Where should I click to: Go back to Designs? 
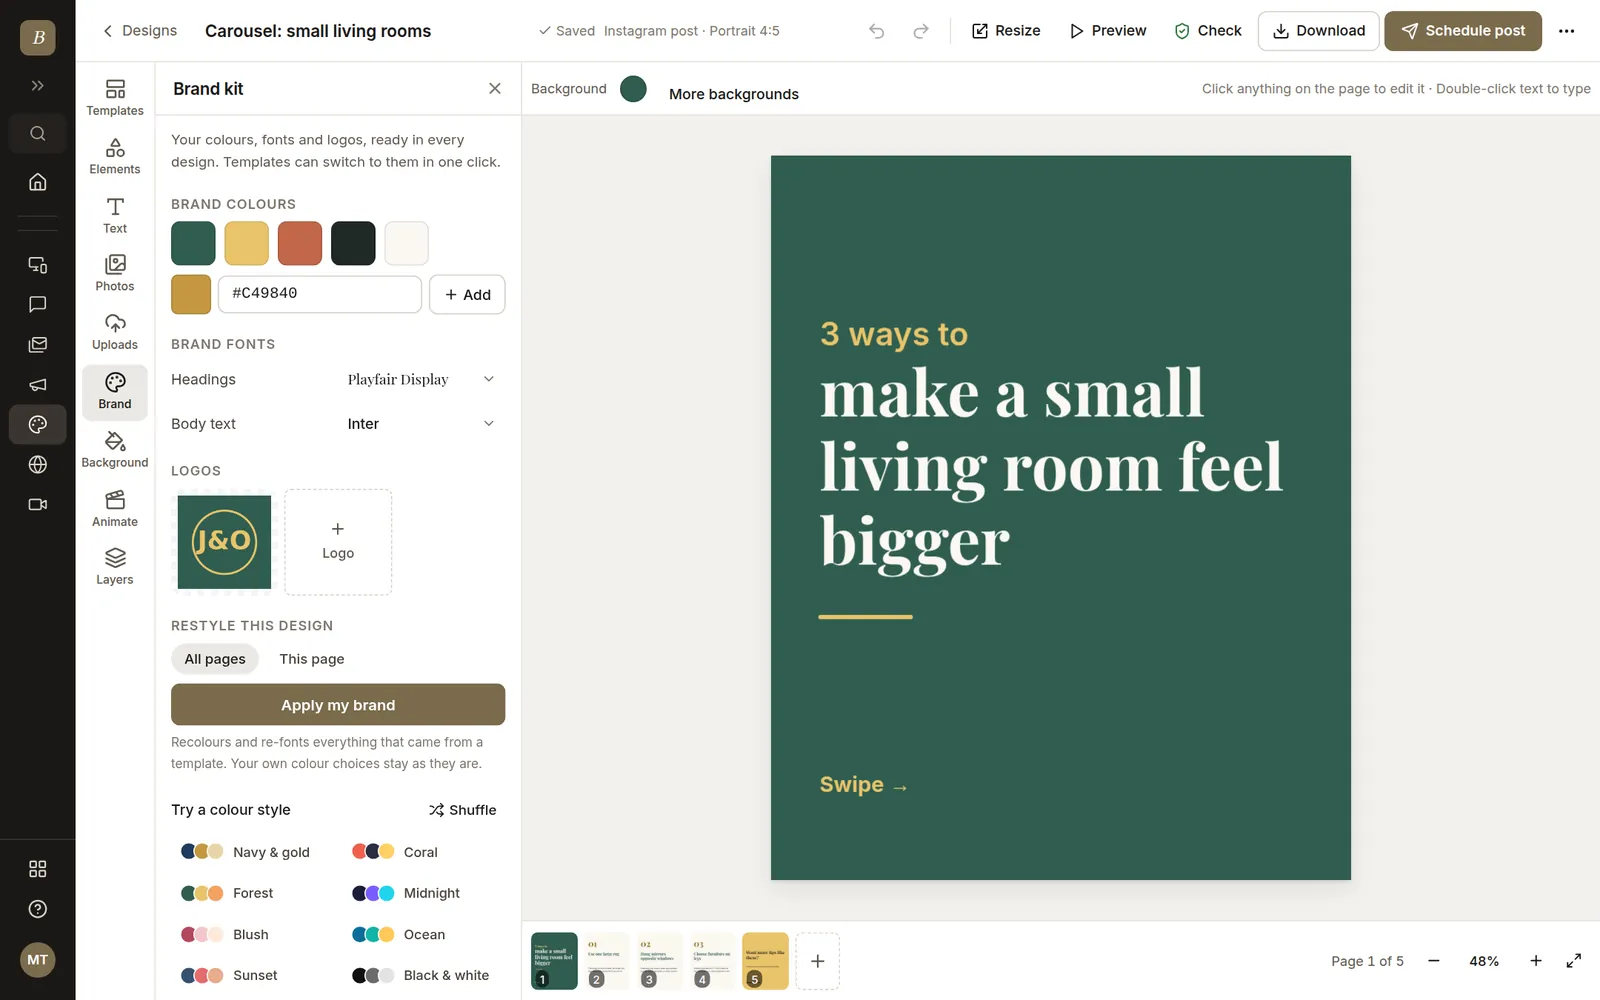coord(140,31)
